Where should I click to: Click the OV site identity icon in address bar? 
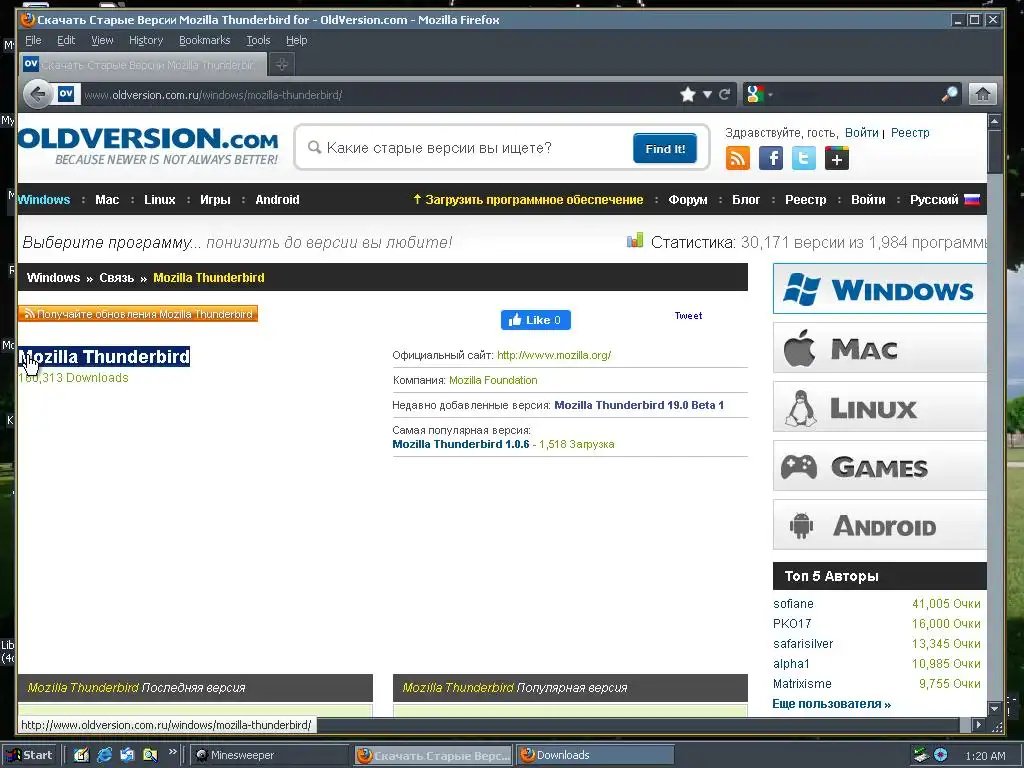pyautogui.click(x=67, y=94)
